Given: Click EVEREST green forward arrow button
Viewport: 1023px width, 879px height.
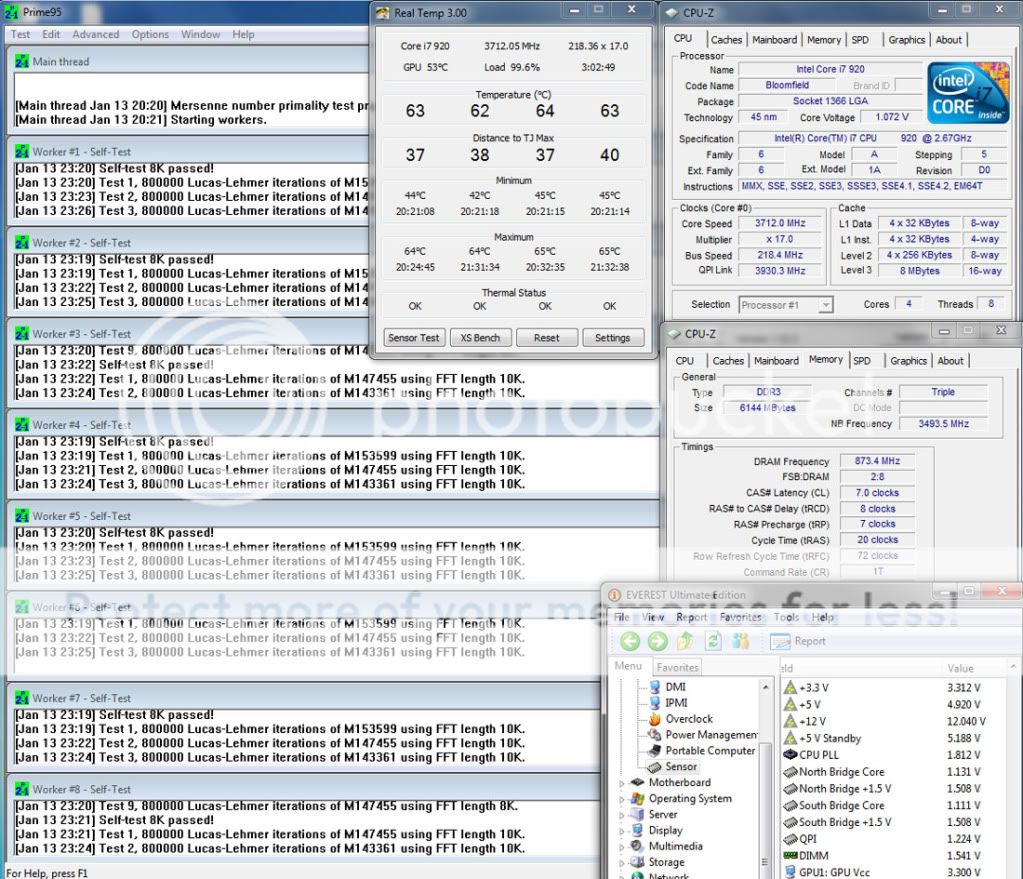Looking at the screenshot, I should click(658, 641).
